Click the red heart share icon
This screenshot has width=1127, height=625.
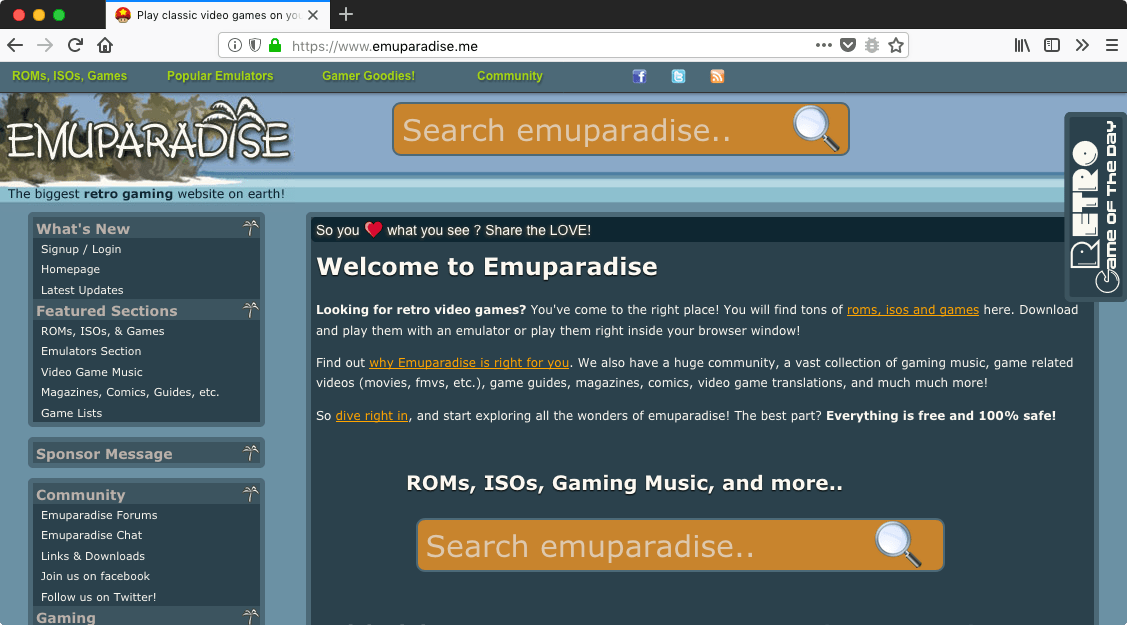pyautogui.click(x=373, y=229)
